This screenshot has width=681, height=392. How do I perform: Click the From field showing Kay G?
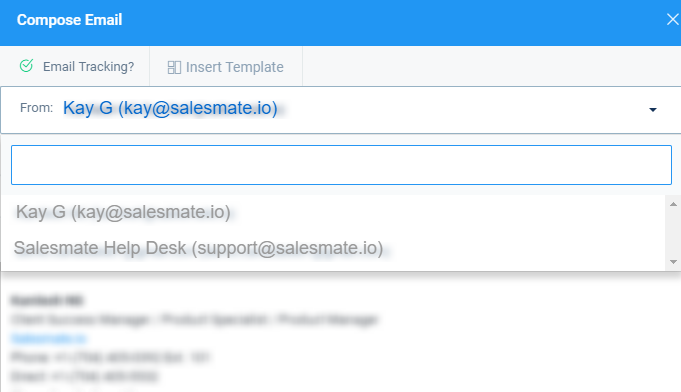coord(340,109)
